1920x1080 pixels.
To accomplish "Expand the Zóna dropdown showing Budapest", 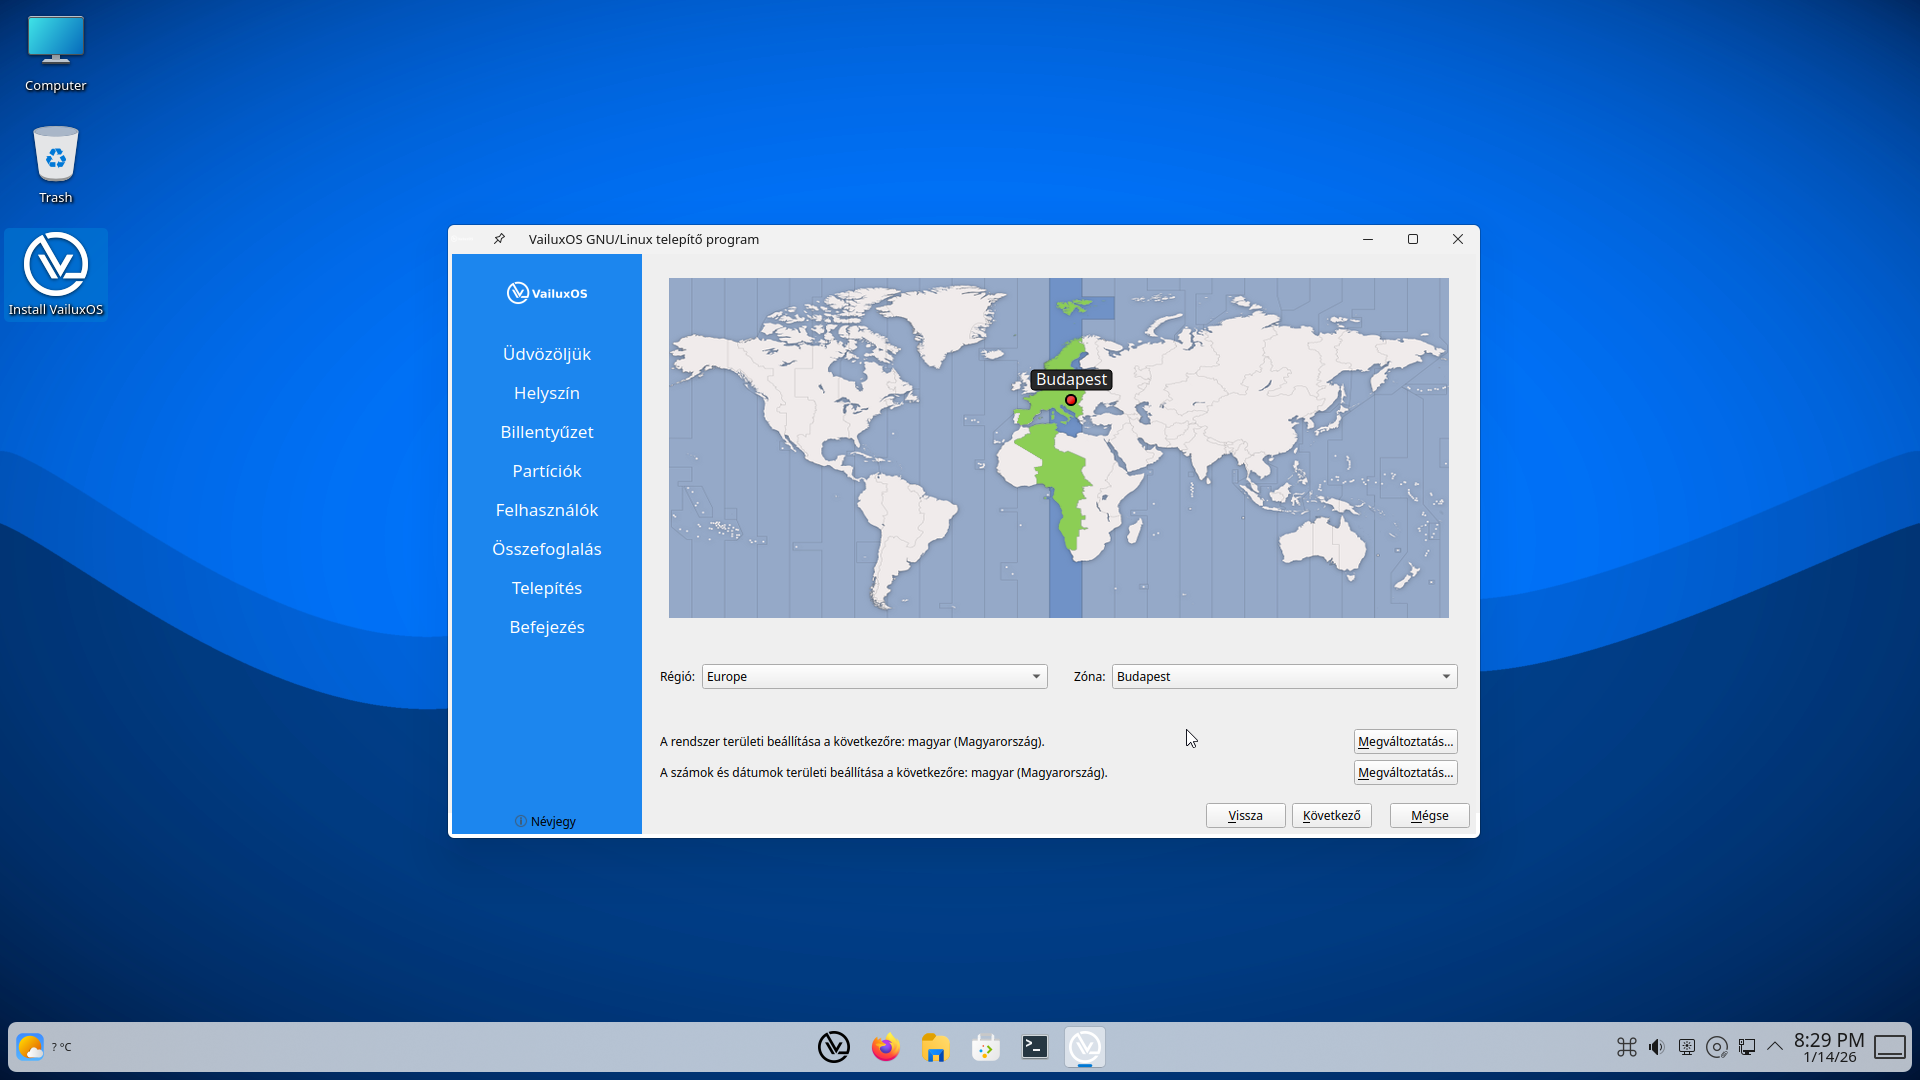I will tap(1284, 677).
